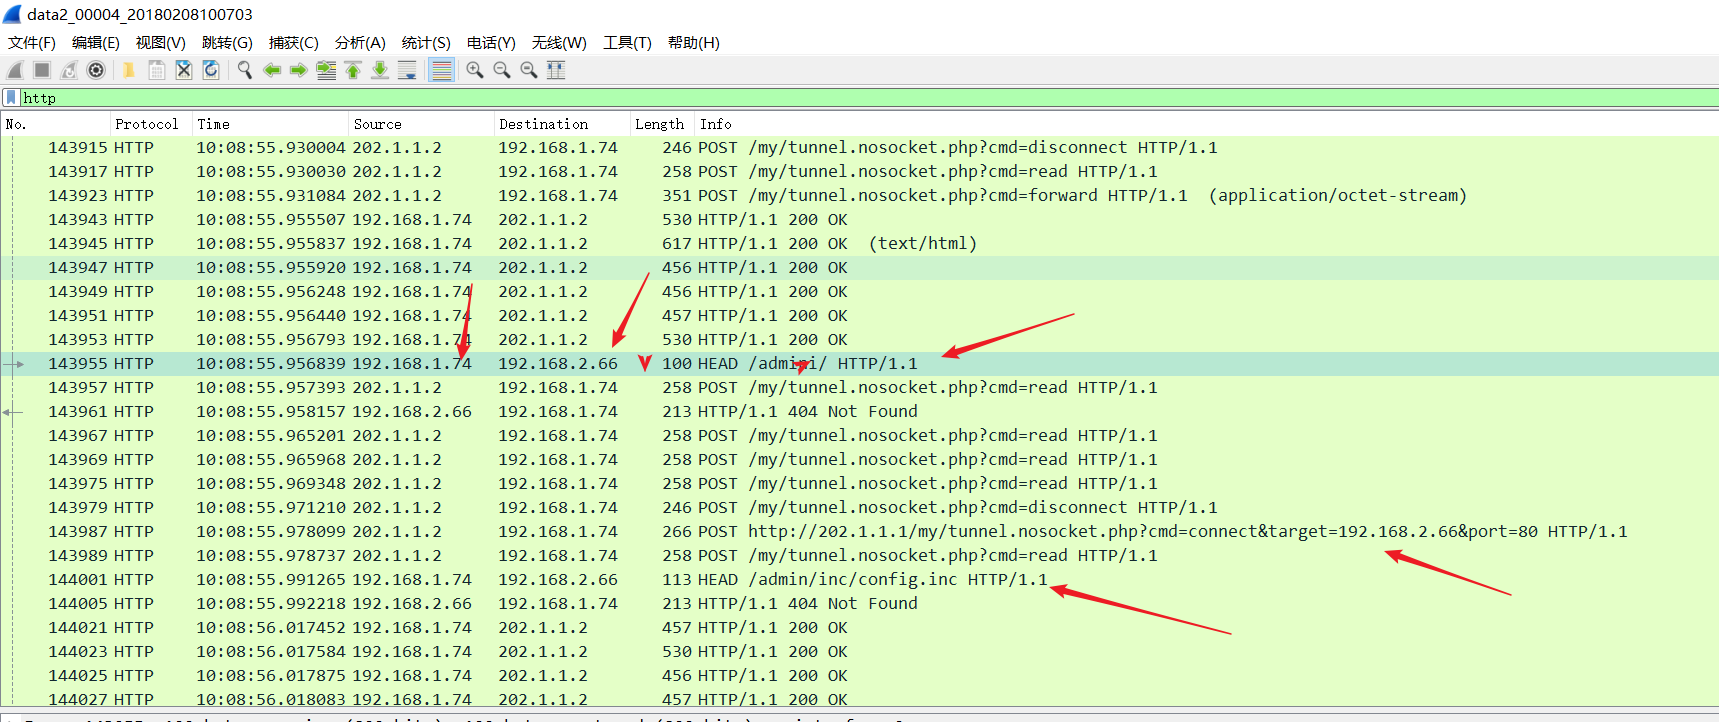Open the 捕获(C) menu
The width and height of the screenshot is (1719, 722).
point(294,42)
